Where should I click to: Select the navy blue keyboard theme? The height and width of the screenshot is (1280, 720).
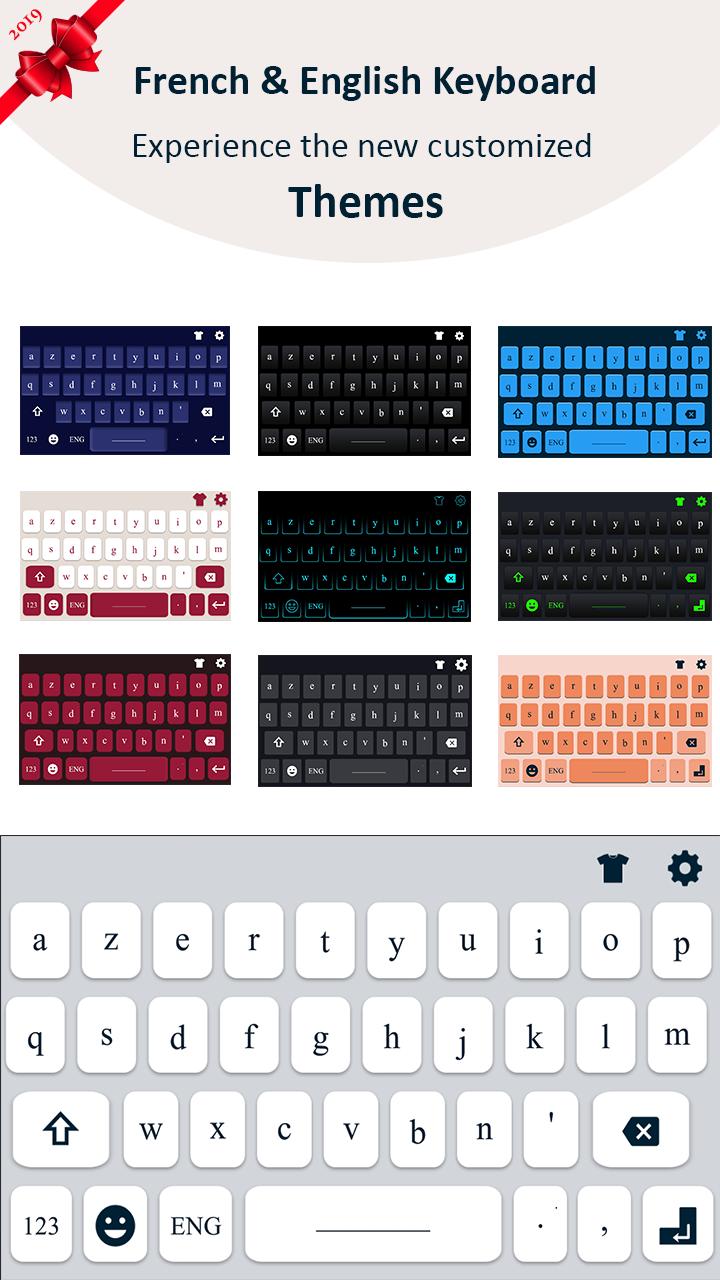point(125,390)
